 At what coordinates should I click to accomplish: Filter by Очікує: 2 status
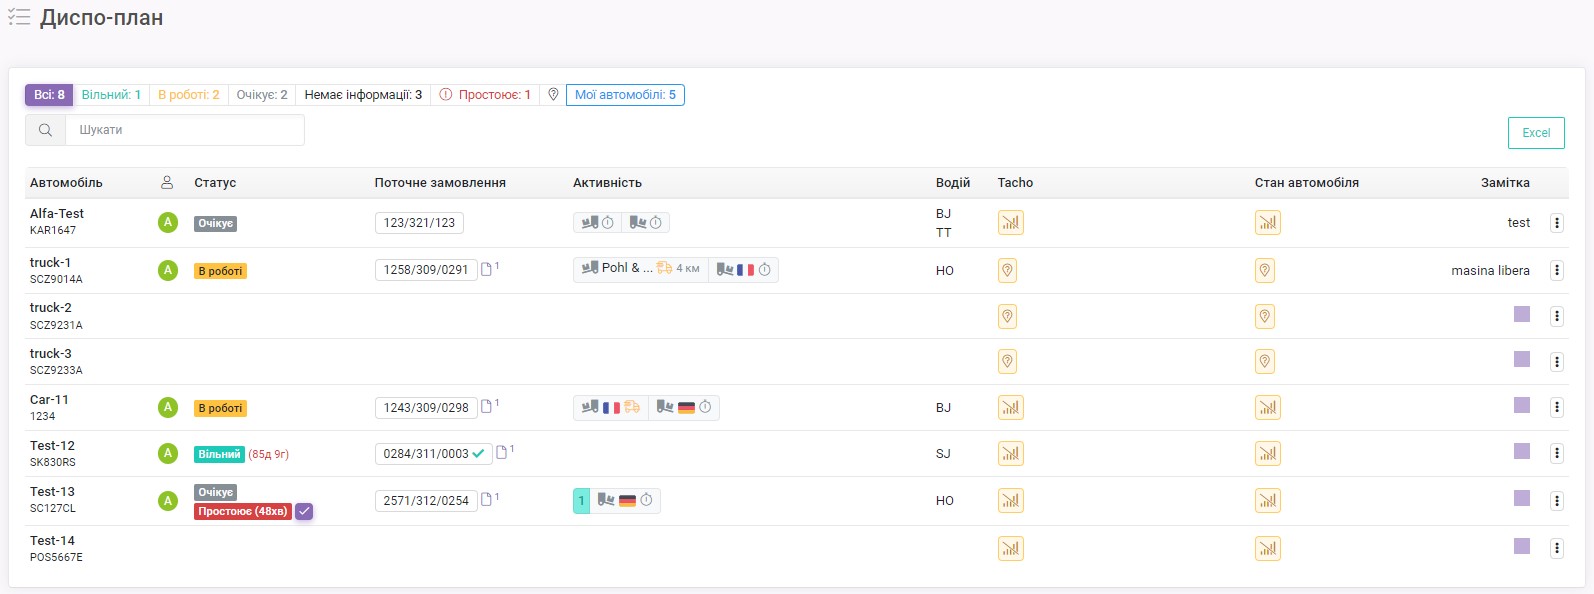click(x=262, y=95)
